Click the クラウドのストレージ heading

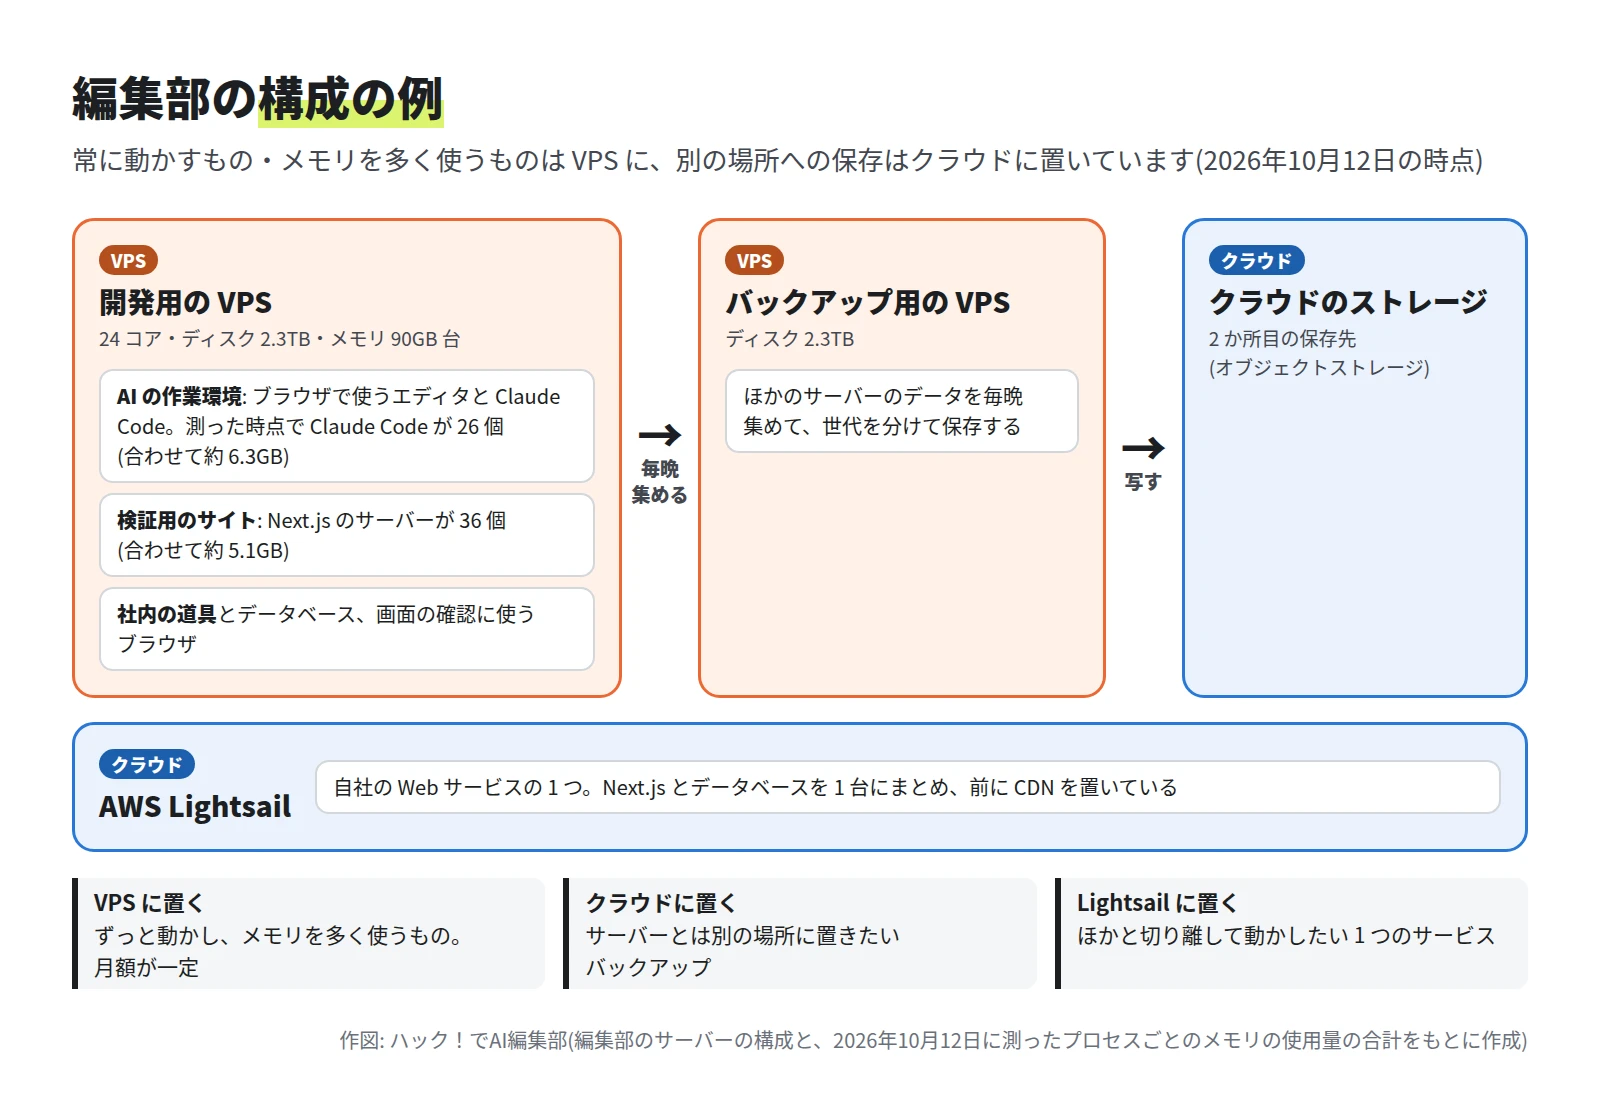click(1349, 303)
